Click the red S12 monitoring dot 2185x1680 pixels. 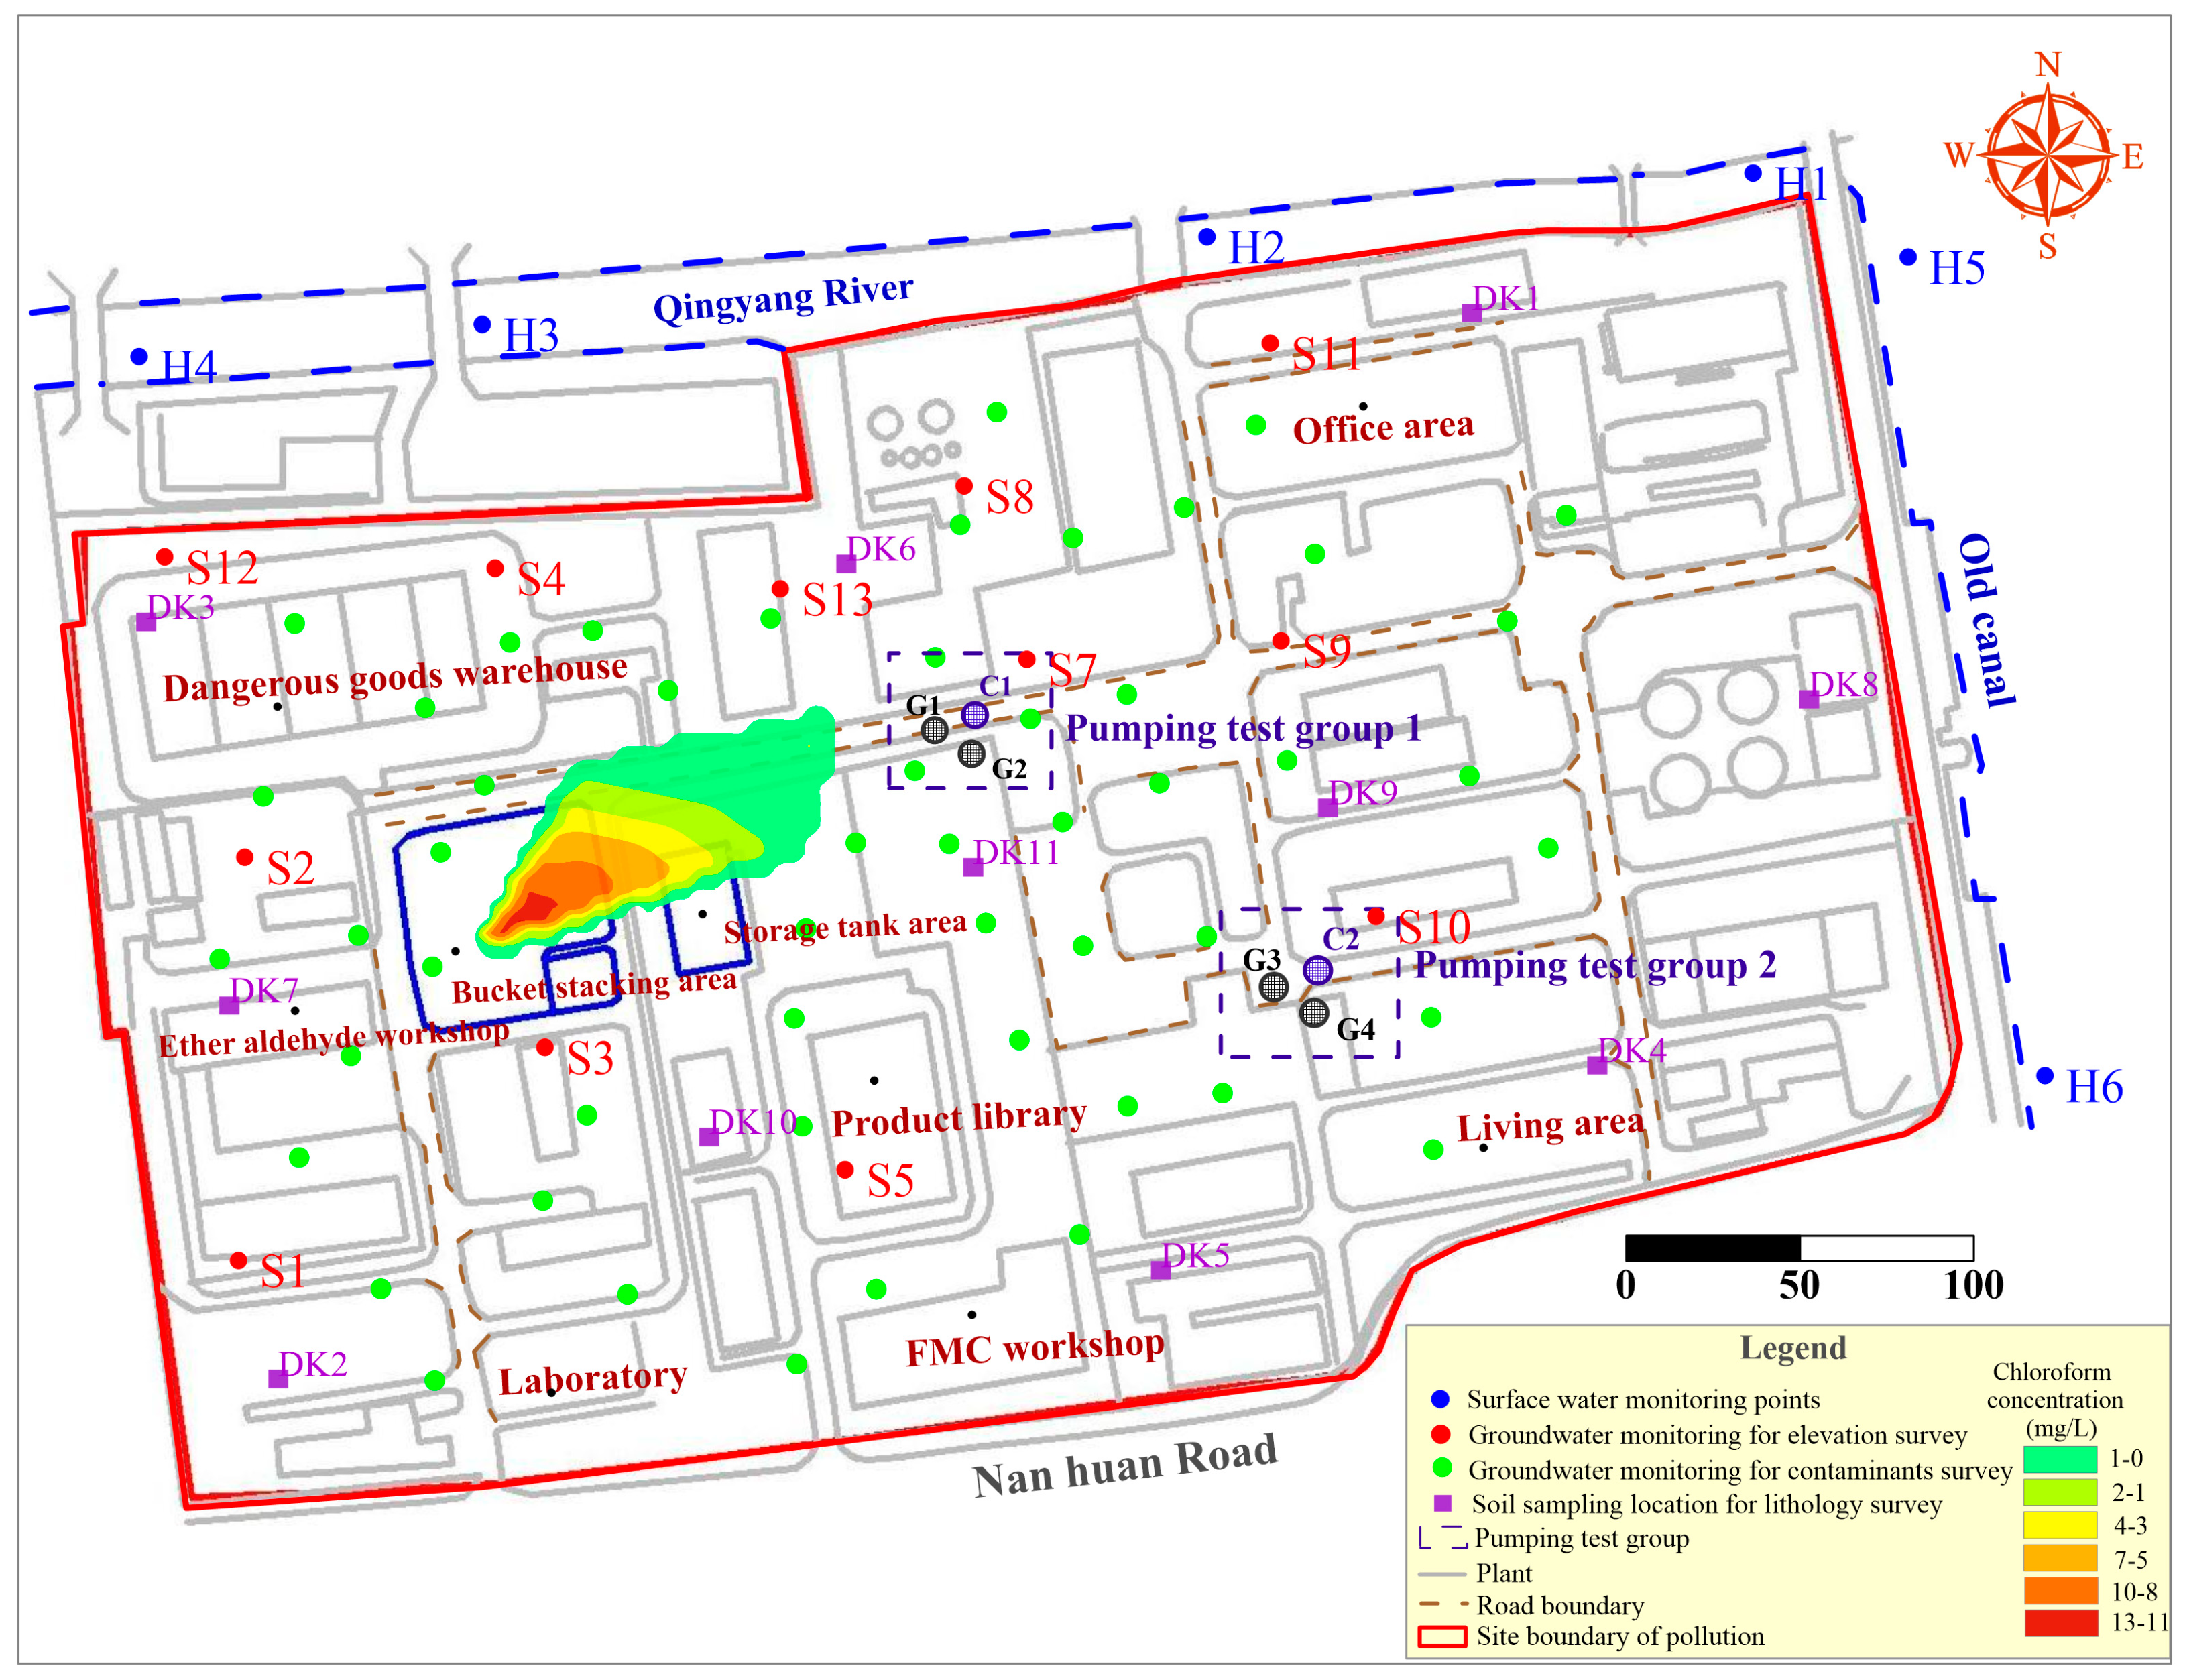(x=165, y=556)
